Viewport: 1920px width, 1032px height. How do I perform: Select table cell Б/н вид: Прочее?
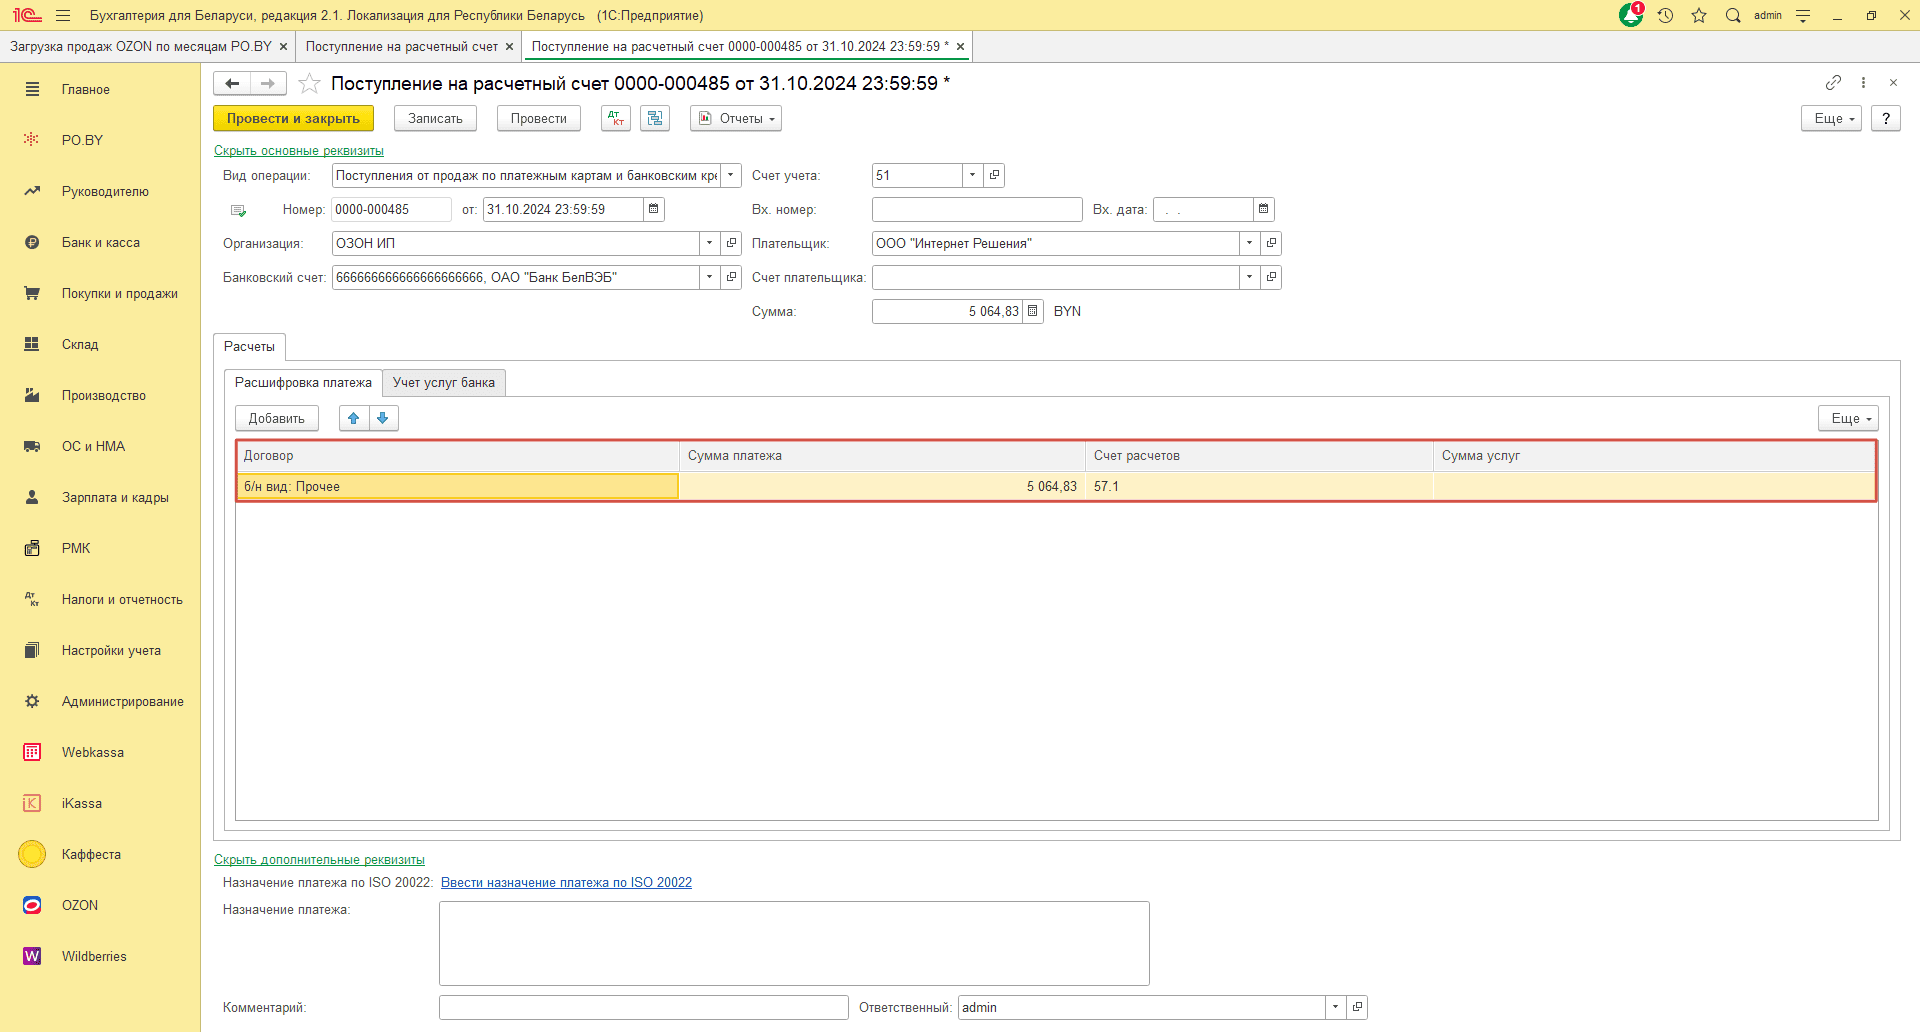click(458, 486)
